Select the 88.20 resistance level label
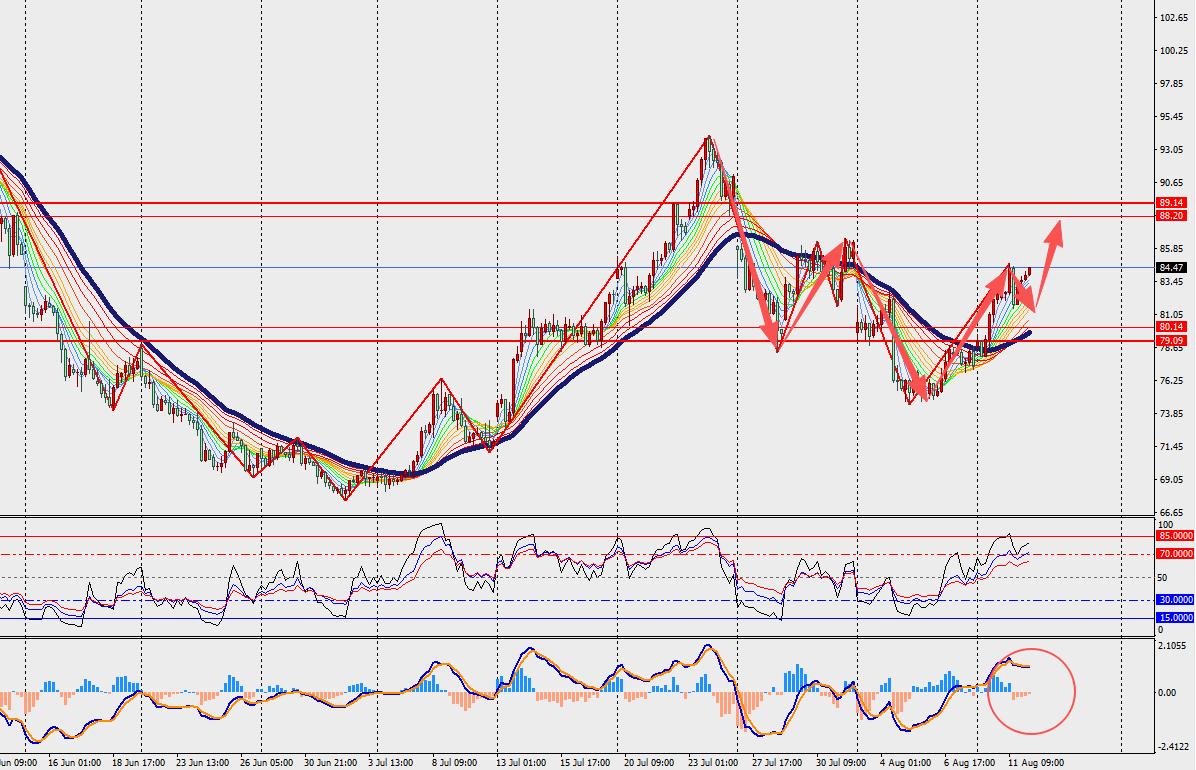The width and height of the screenshot is (1196, 770). [1171, 216]
